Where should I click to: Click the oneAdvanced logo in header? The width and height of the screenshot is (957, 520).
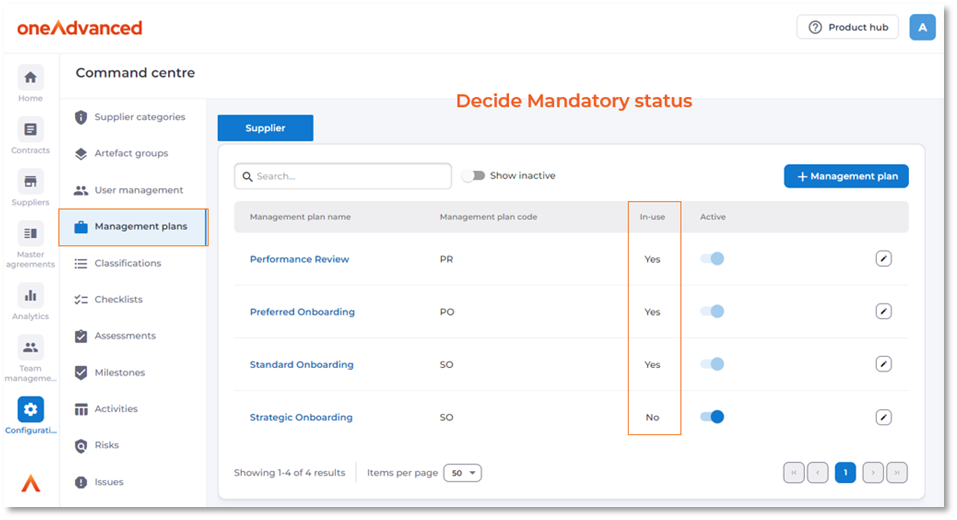79,27
